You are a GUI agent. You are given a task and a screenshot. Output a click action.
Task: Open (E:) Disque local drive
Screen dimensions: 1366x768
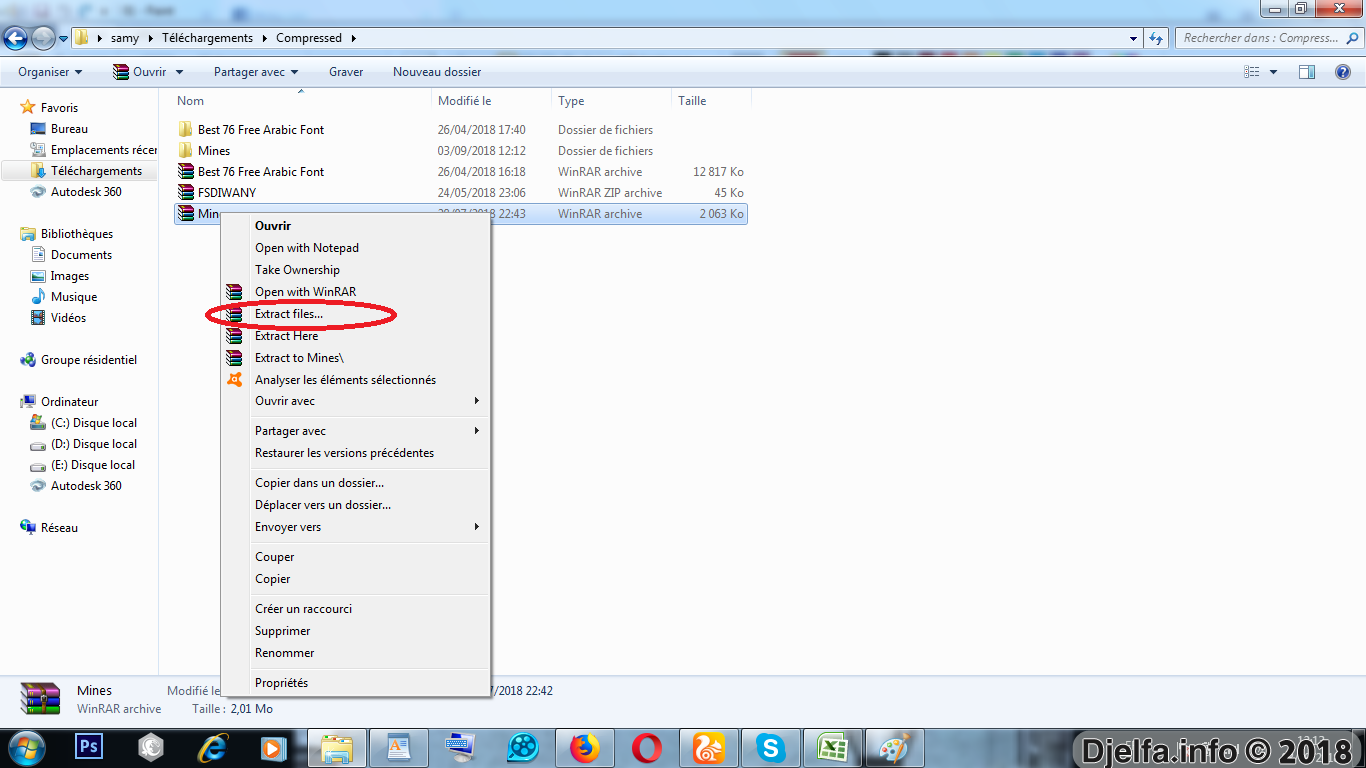(x=93, y=465)
